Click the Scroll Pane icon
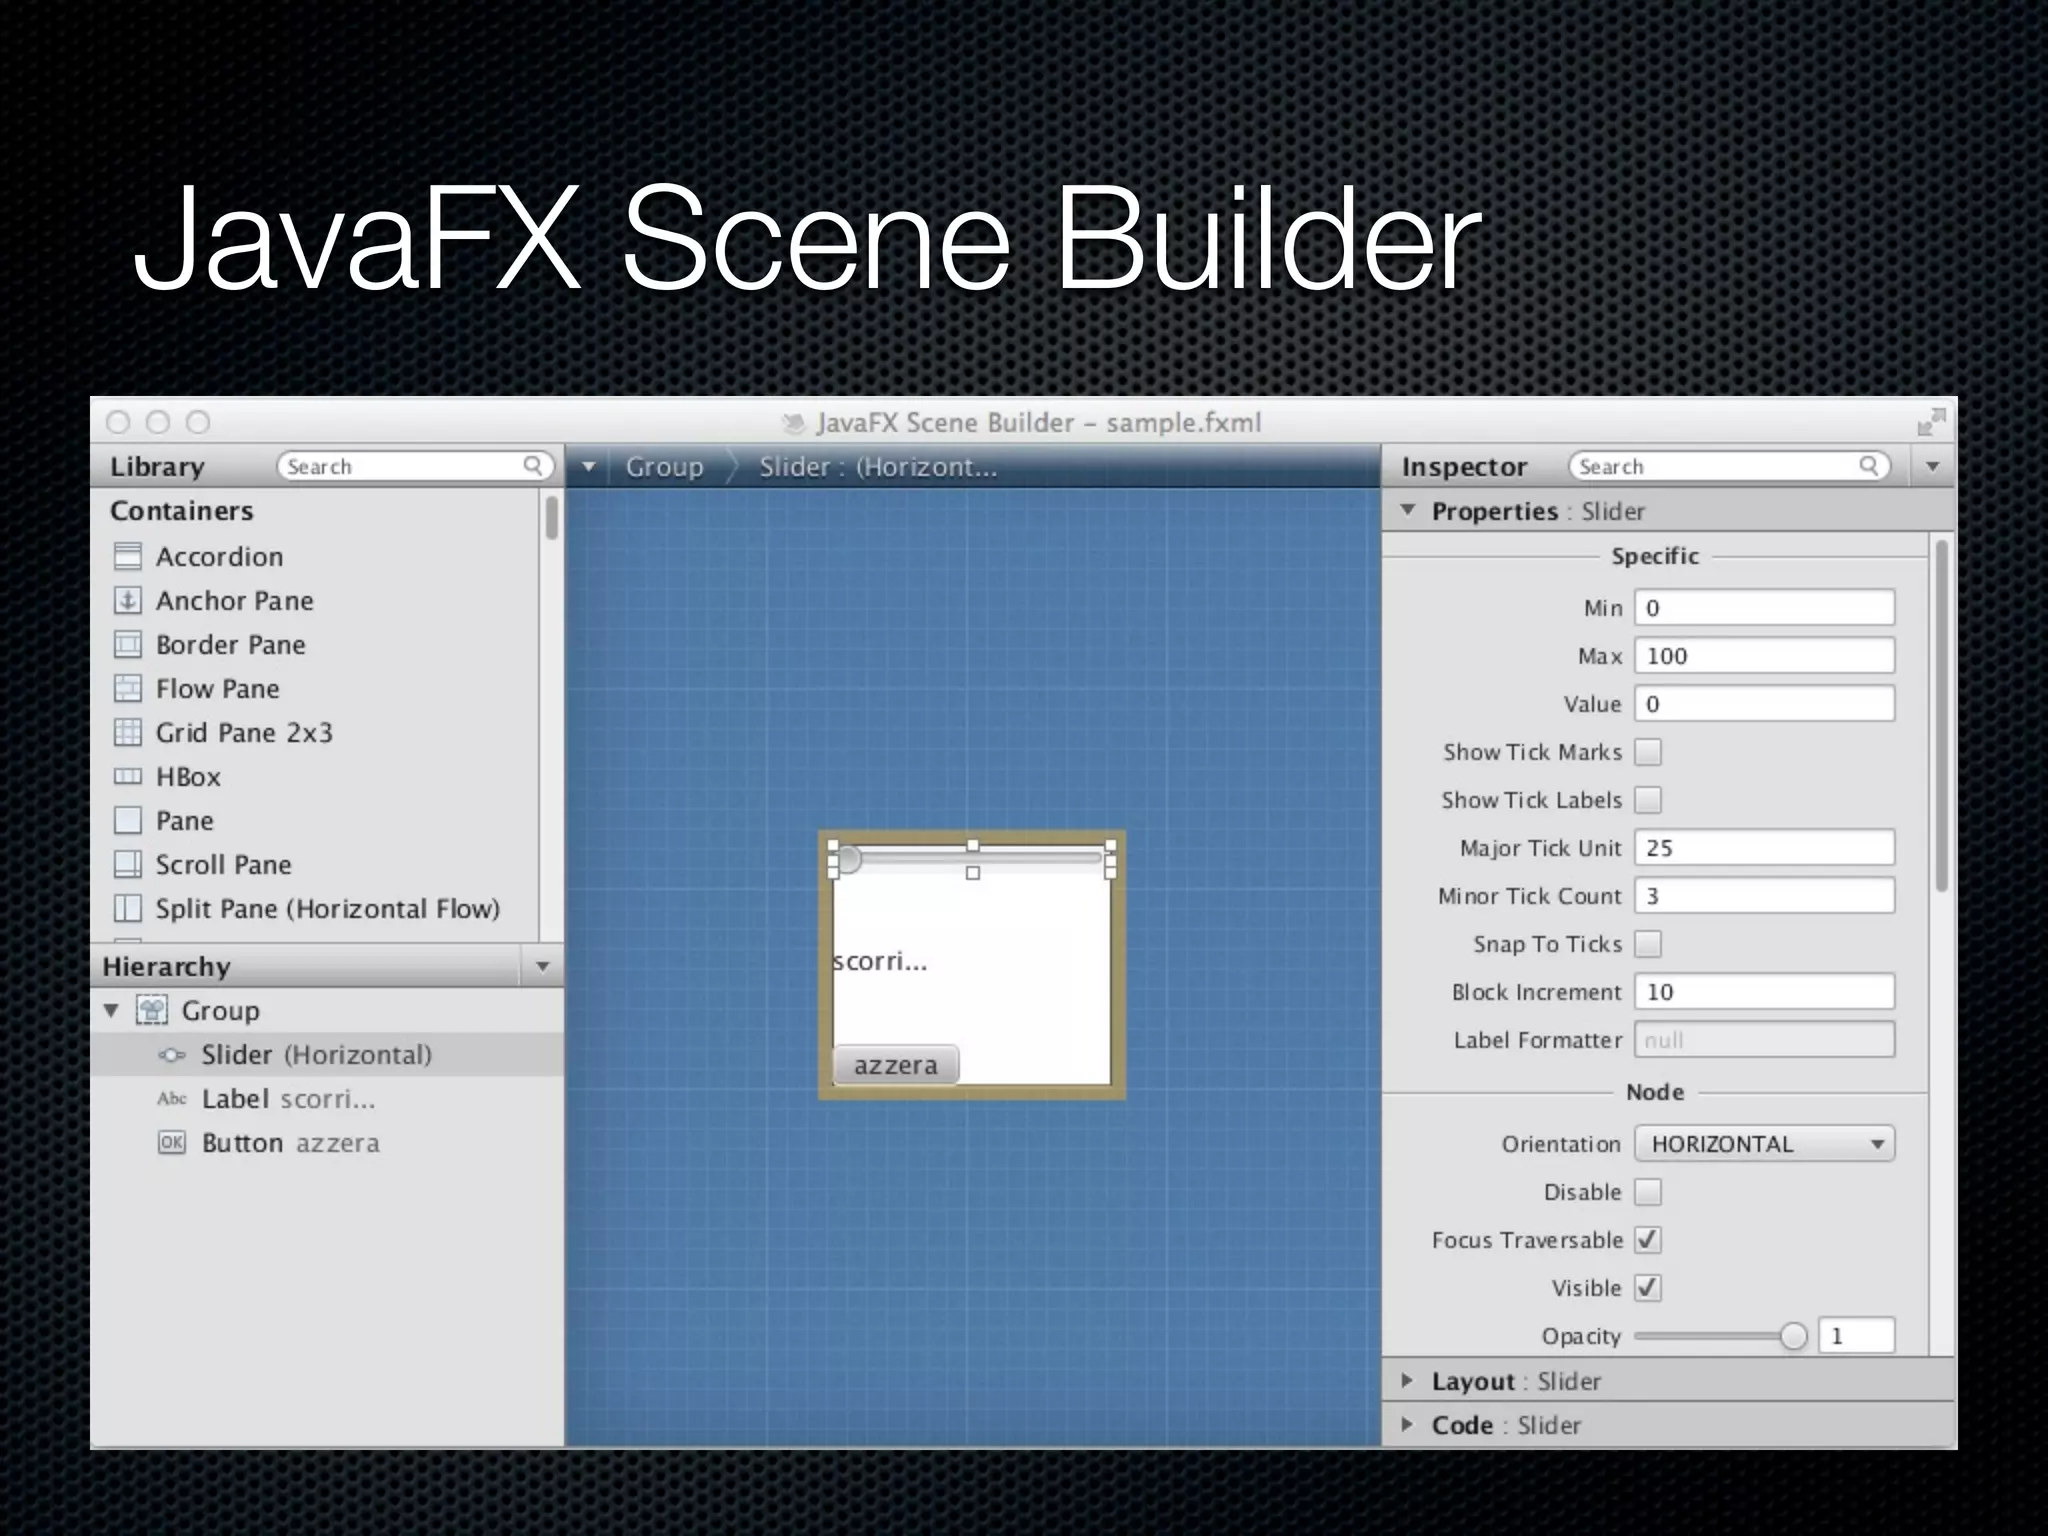 128,864
